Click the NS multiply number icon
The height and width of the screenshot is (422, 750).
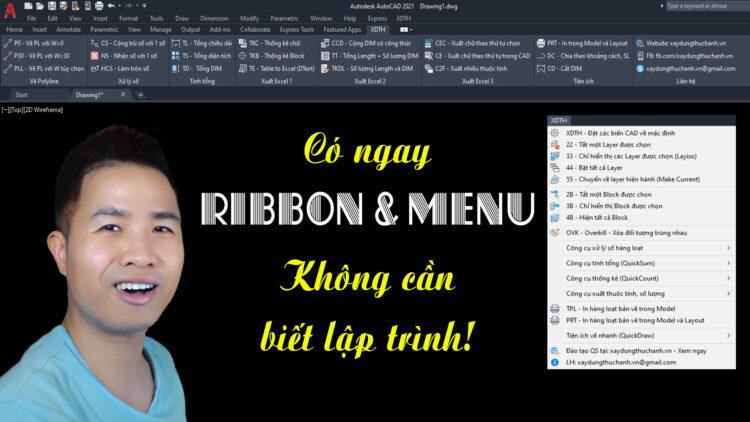pos(95,56)
